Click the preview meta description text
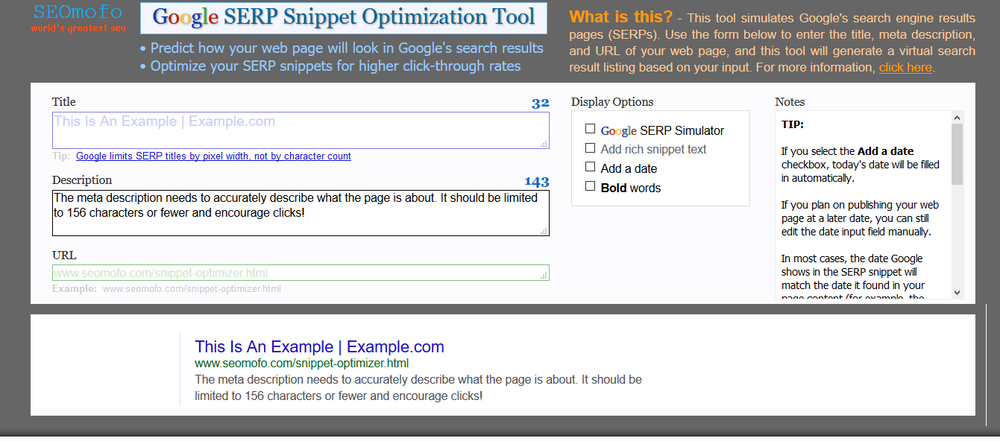1000x441 pixels. tap(418, 388)
